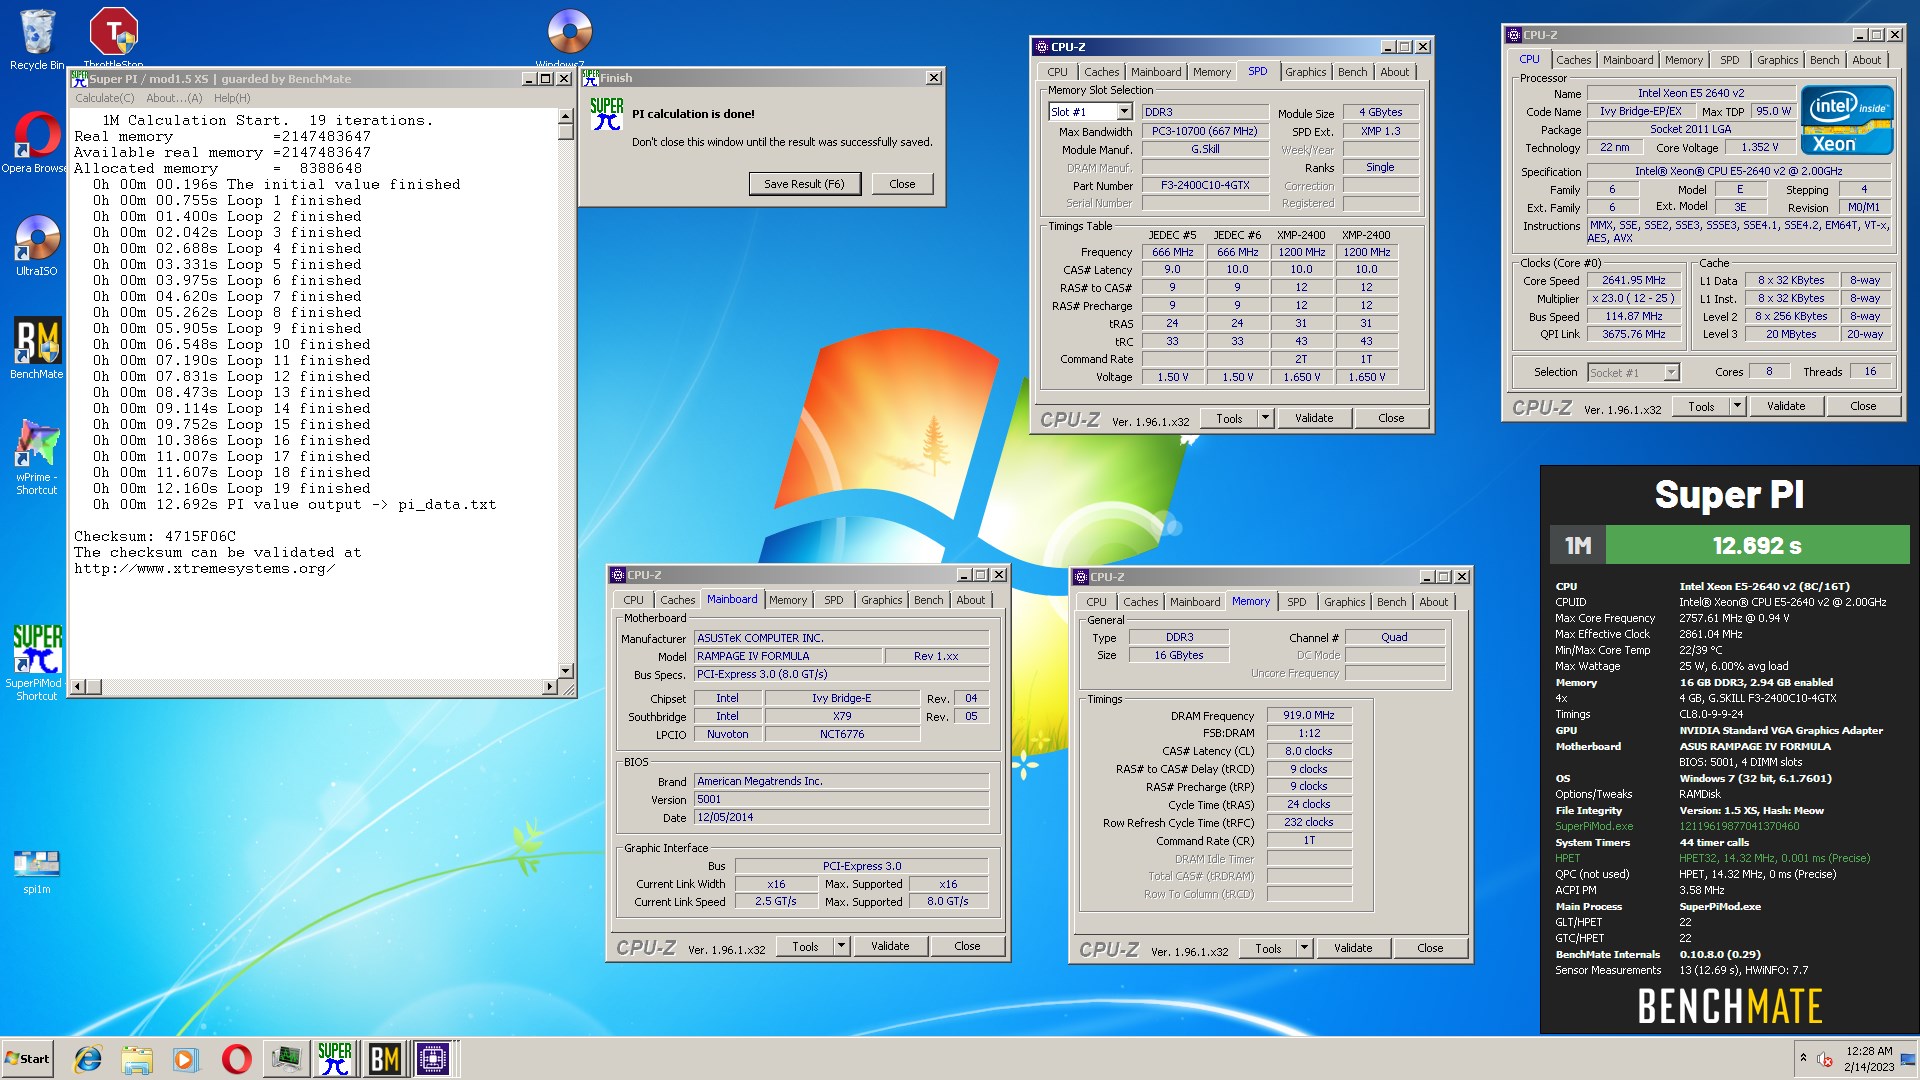Open the Windows7 disc desktop icon
Image resolution: width=1920 pixels, height=1080 pixels.
click(570, 37)
